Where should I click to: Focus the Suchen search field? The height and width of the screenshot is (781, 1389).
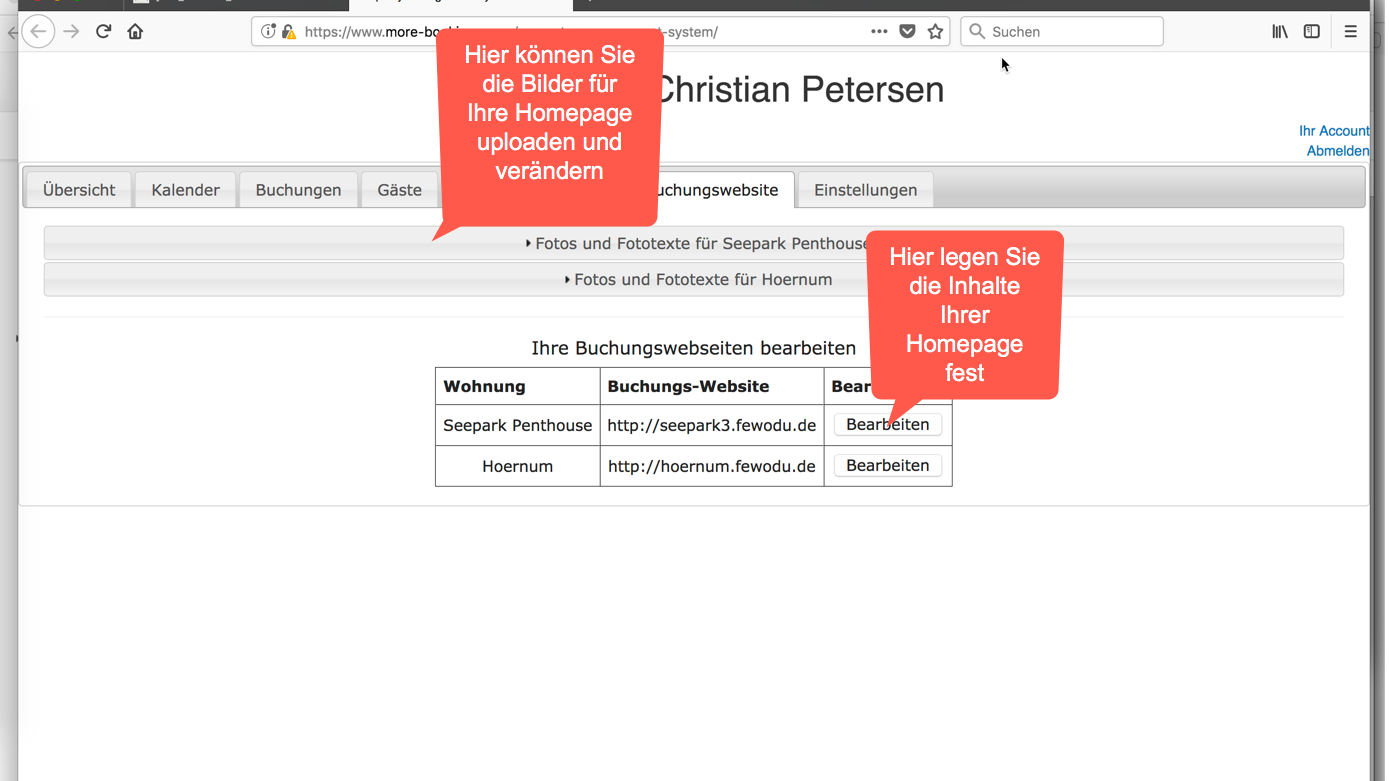click(x=1062, y=32)
